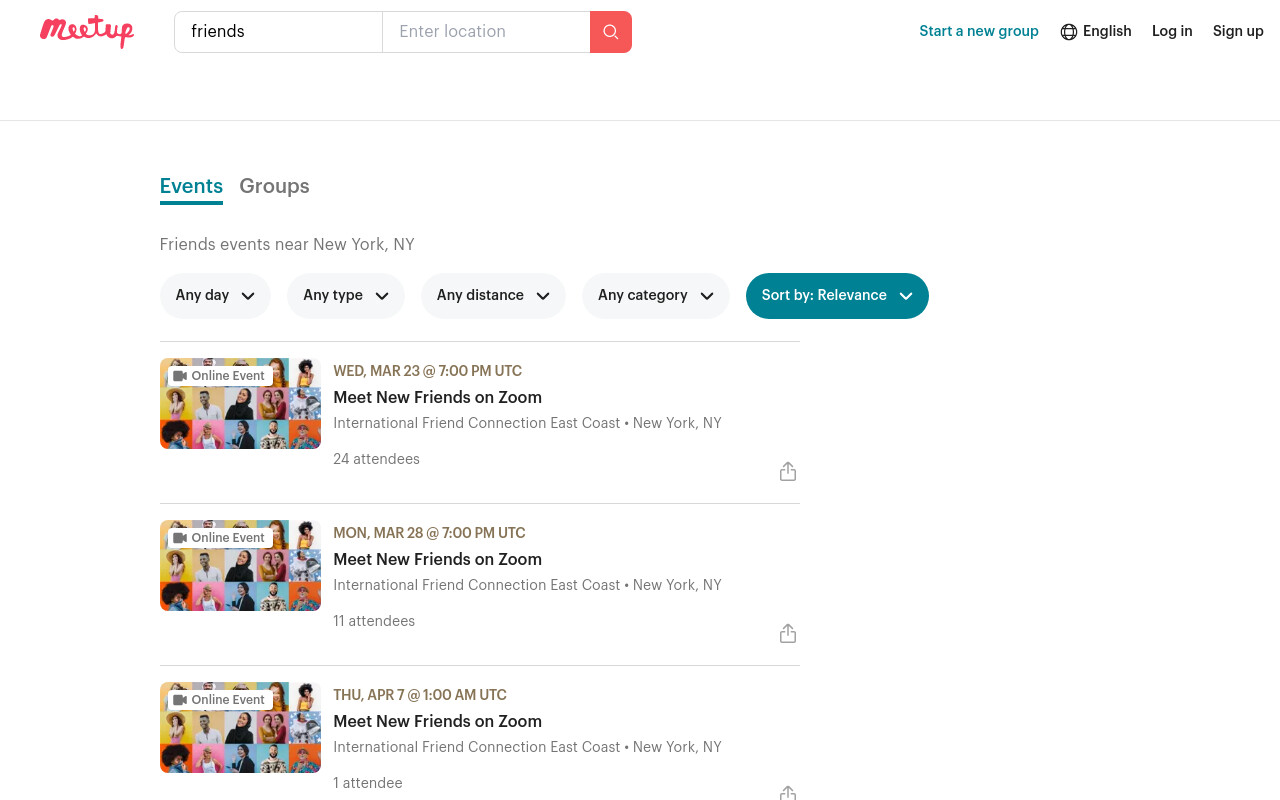Image resolution: width=1280 pixels, height=800 pixels.
Task: Click the Meetup logo
Action: point(87,31)
